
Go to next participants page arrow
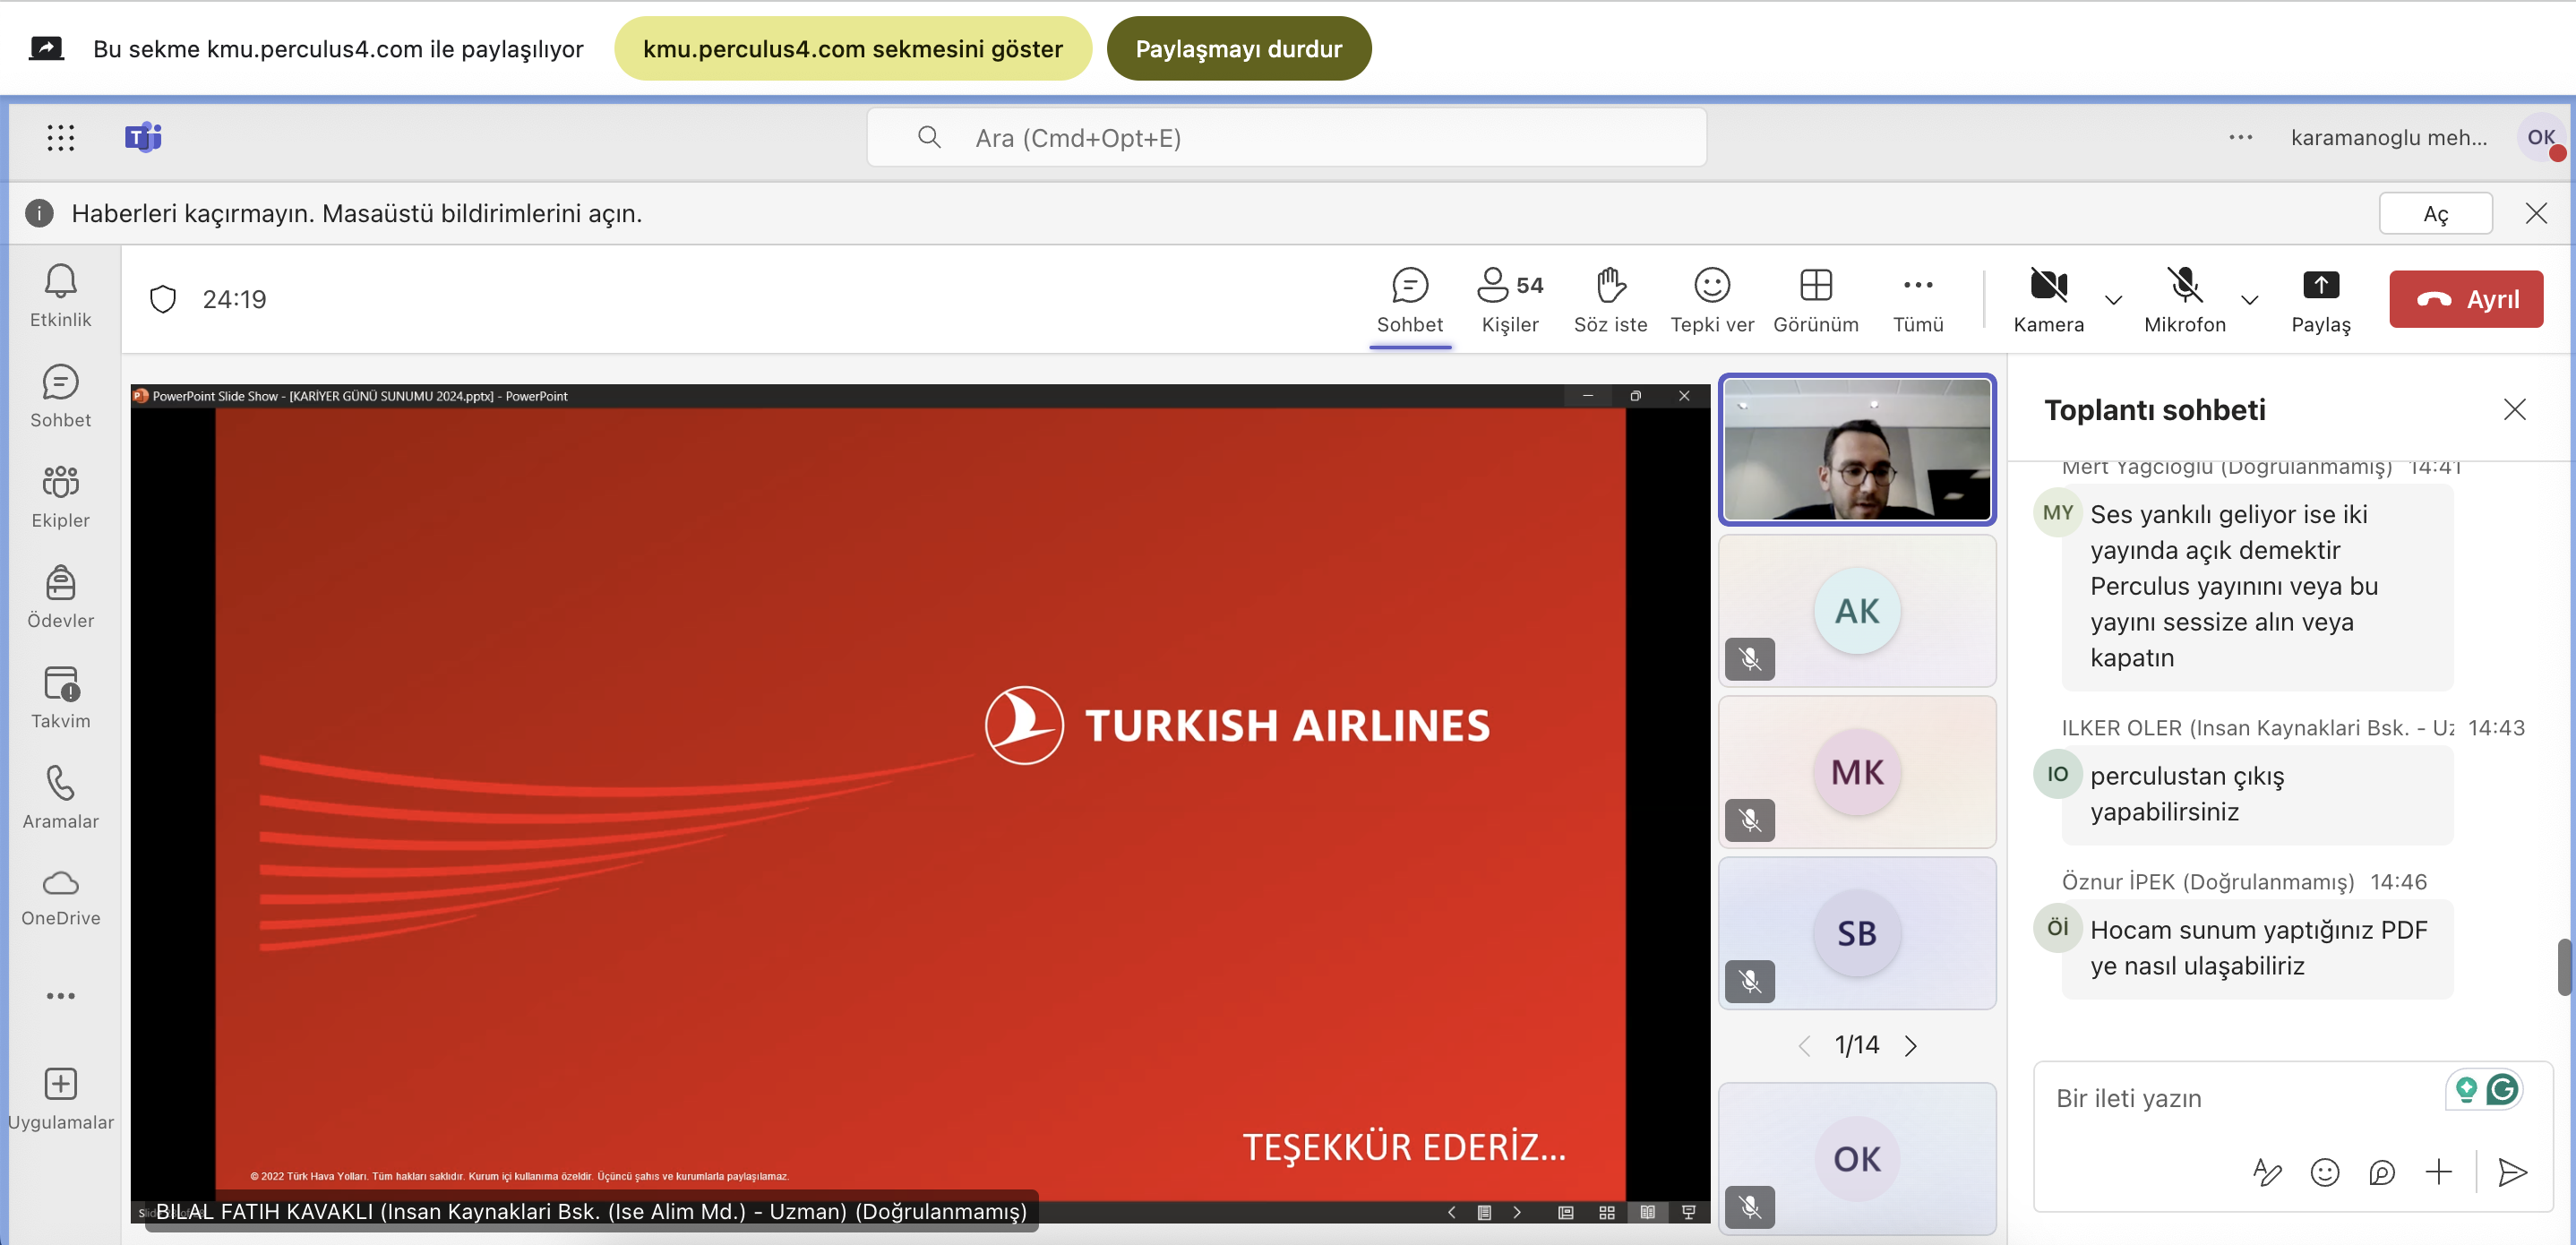[x=1910, y=1046]
